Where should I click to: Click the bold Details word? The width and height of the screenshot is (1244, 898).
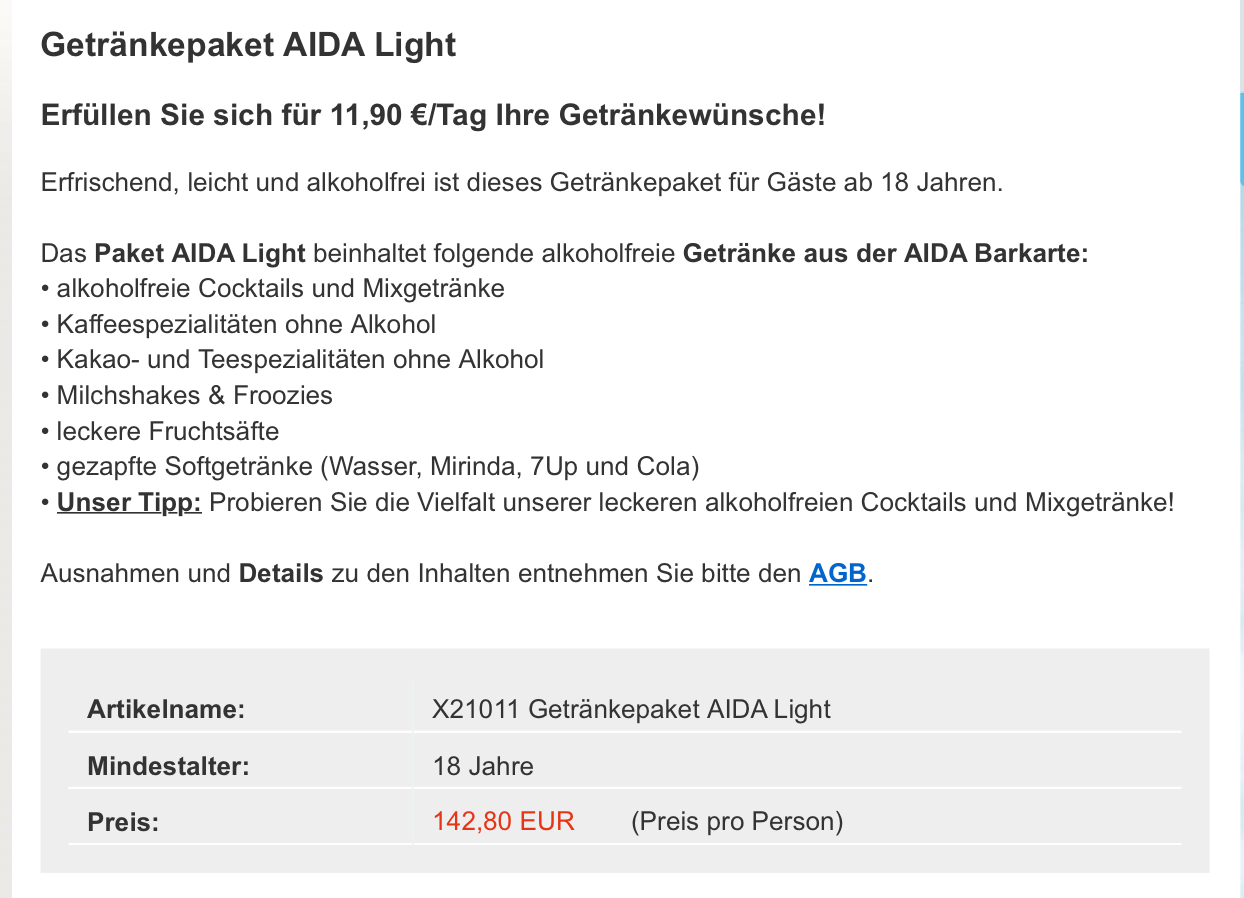point(281,574)
